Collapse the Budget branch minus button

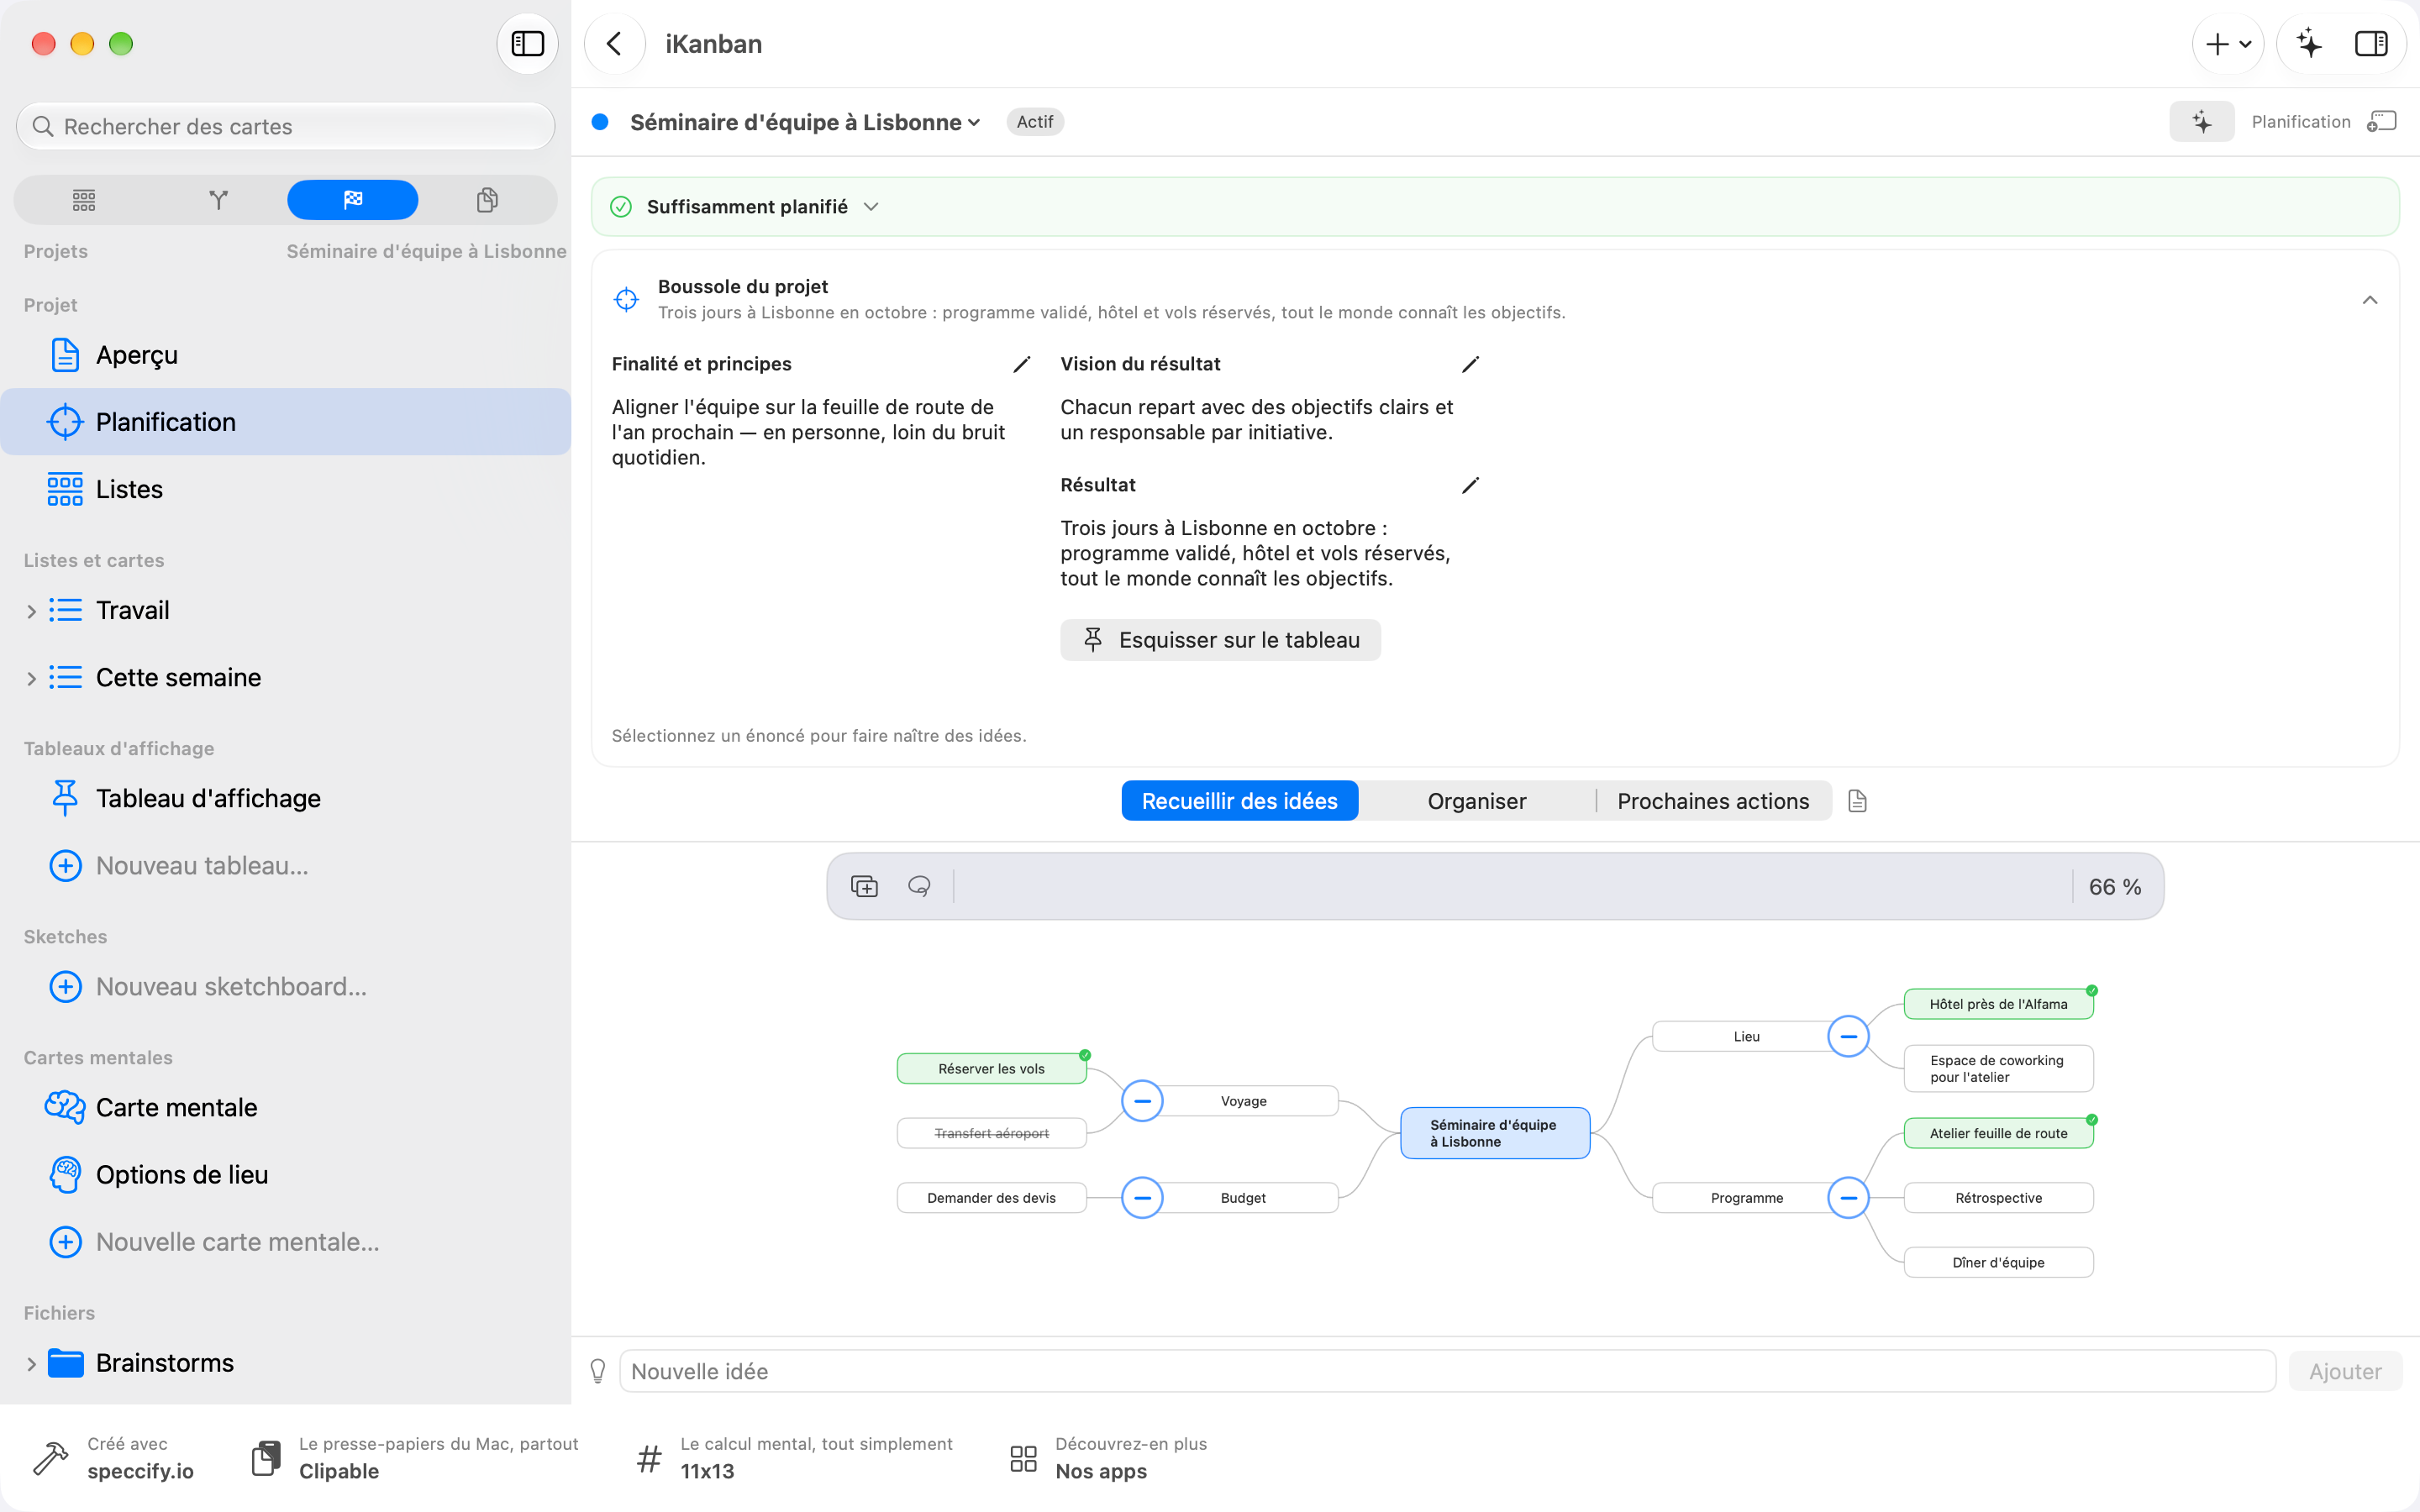click(x=1142, y=1198)
